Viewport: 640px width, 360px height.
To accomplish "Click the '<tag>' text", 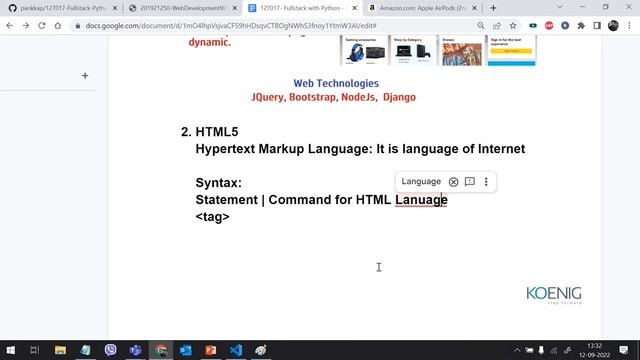I will coord(212,217).
